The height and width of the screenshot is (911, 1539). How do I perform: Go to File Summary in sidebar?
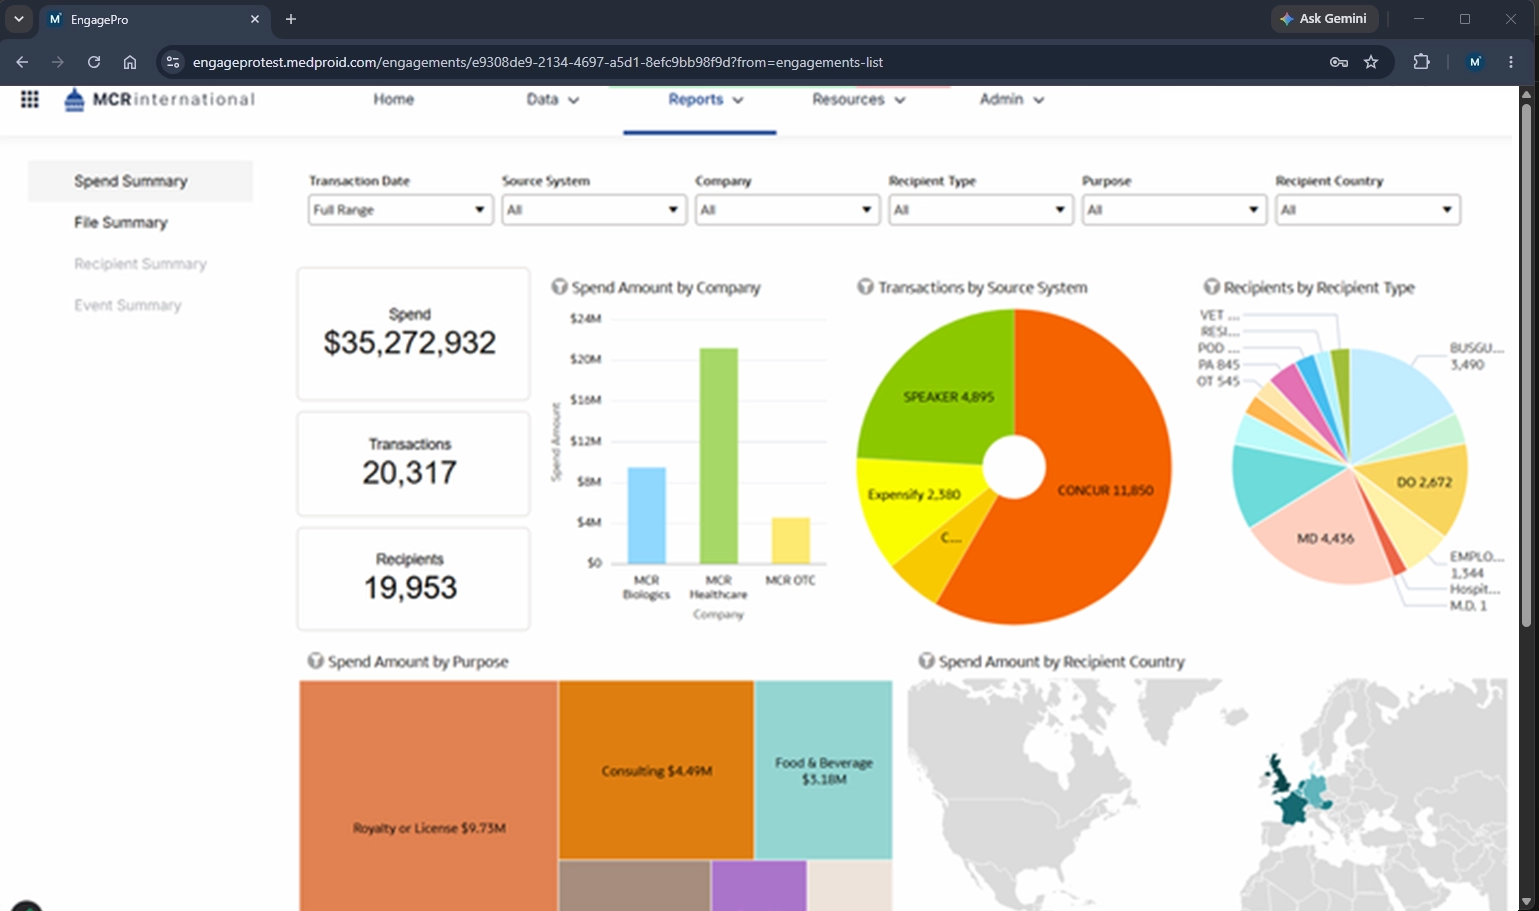[121, 222]
